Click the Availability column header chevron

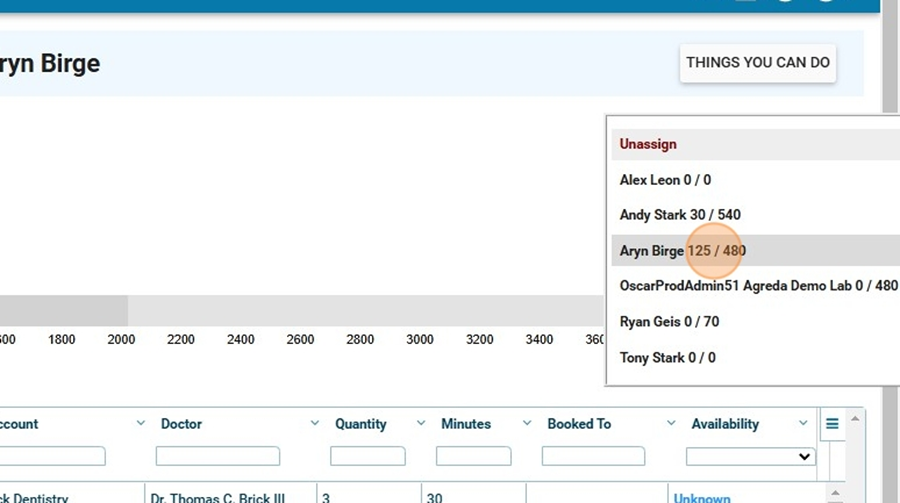(803, 424)
